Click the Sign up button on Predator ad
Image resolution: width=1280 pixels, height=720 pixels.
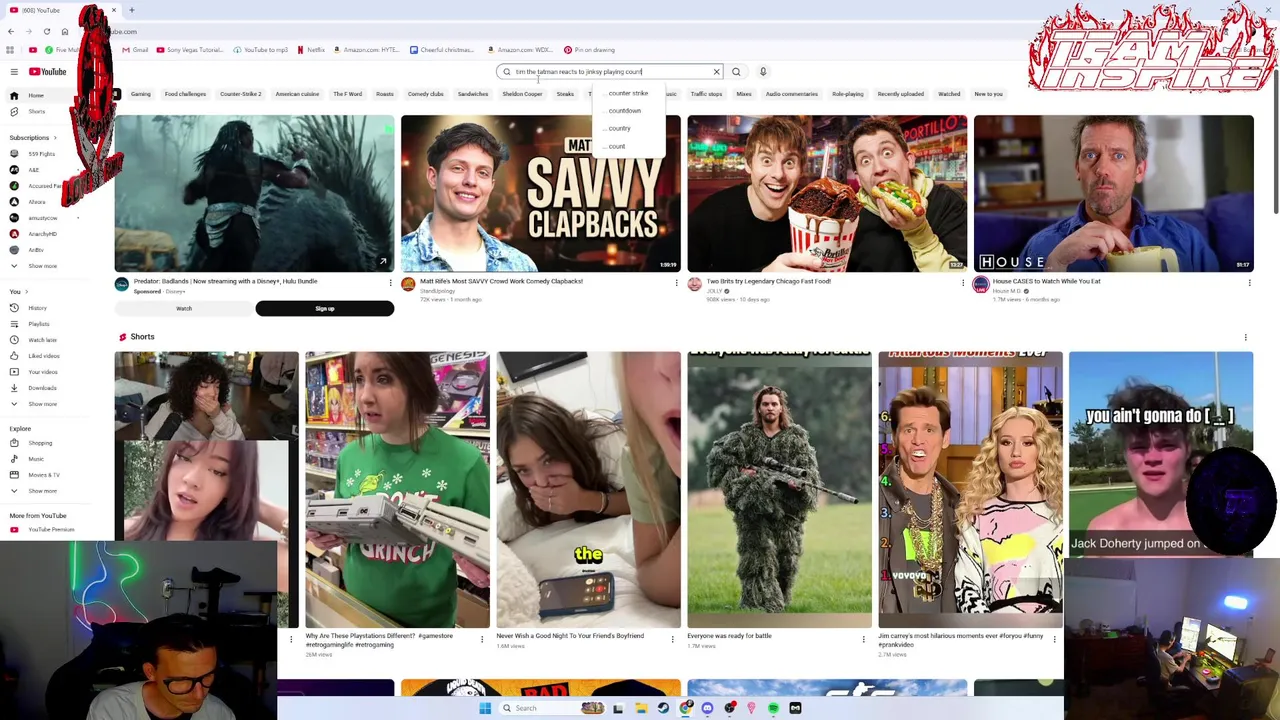coord(325,309)
